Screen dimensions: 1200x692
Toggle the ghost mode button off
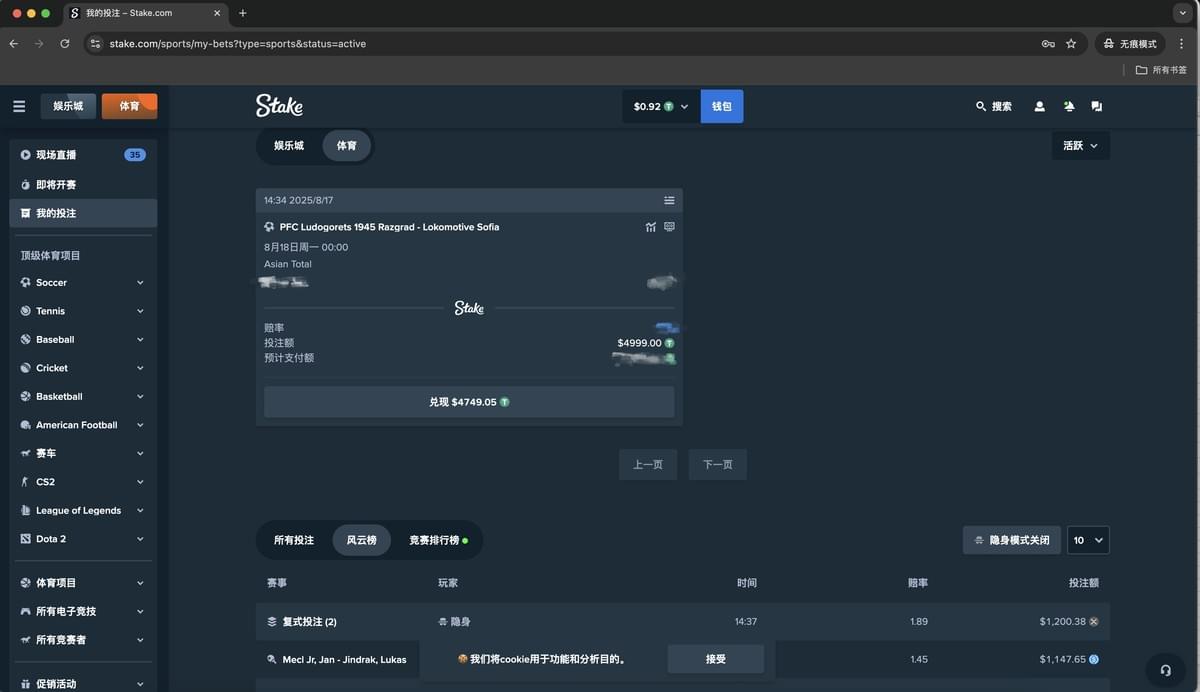pos(1011,540)
